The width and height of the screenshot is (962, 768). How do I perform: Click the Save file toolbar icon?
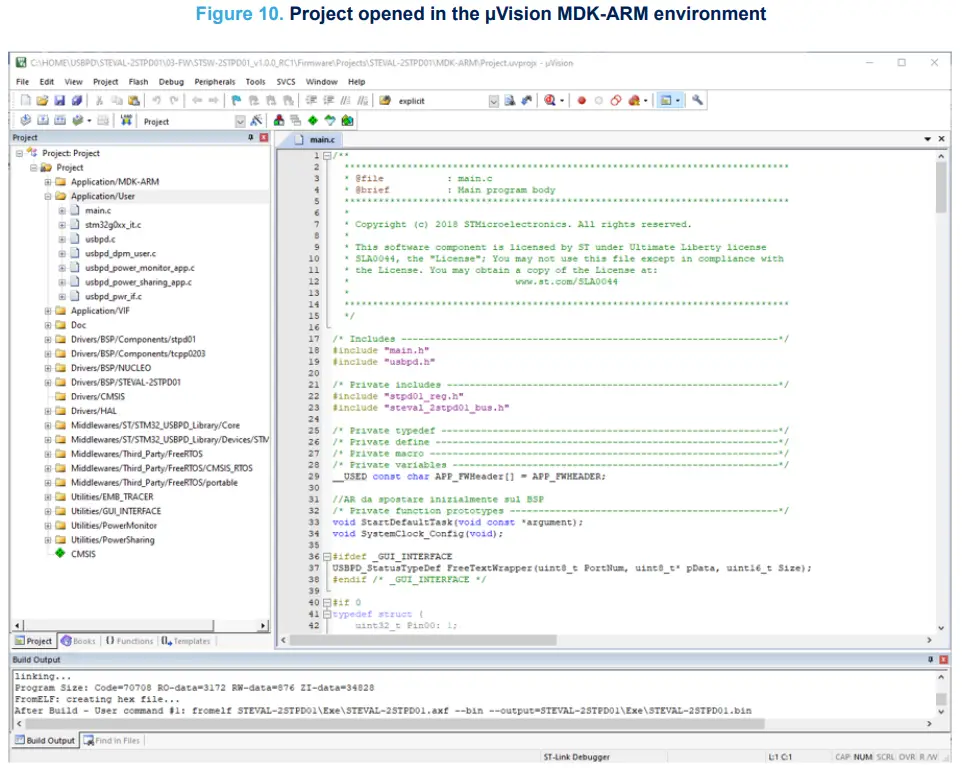[59, 101]
